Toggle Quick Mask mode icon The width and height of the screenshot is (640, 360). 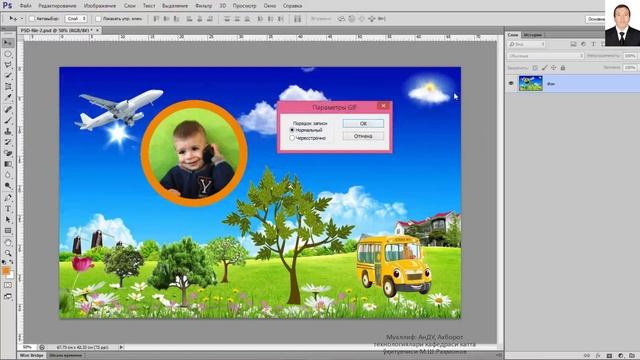tap(8, 285)
